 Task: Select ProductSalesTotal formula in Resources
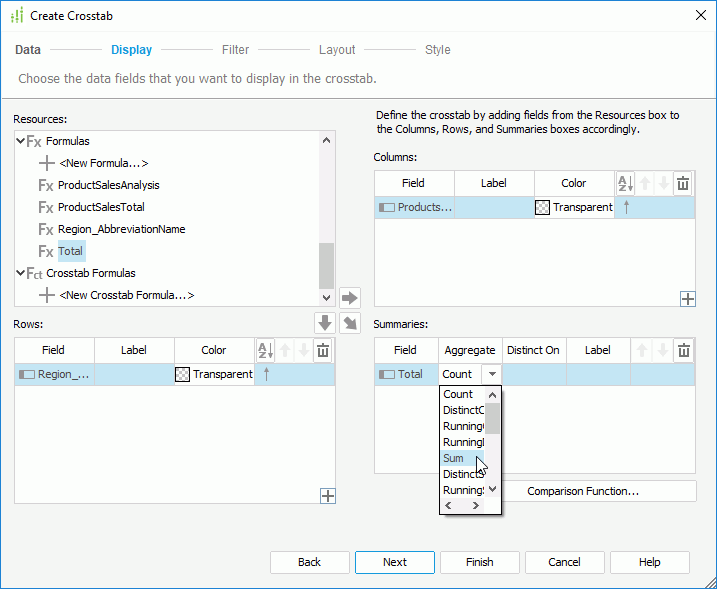pos(101,207)
